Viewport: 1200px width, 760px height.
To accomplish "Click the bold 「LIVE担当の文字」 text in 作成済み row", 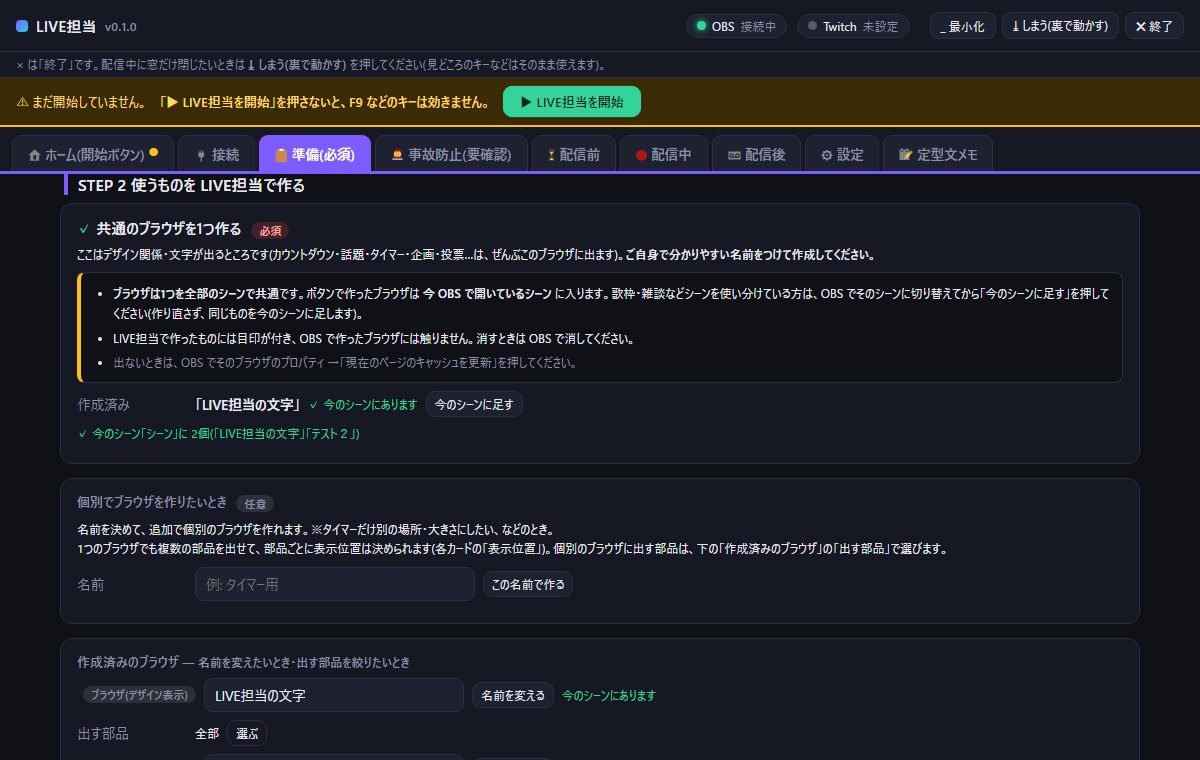I will click(x=249, y=405).
